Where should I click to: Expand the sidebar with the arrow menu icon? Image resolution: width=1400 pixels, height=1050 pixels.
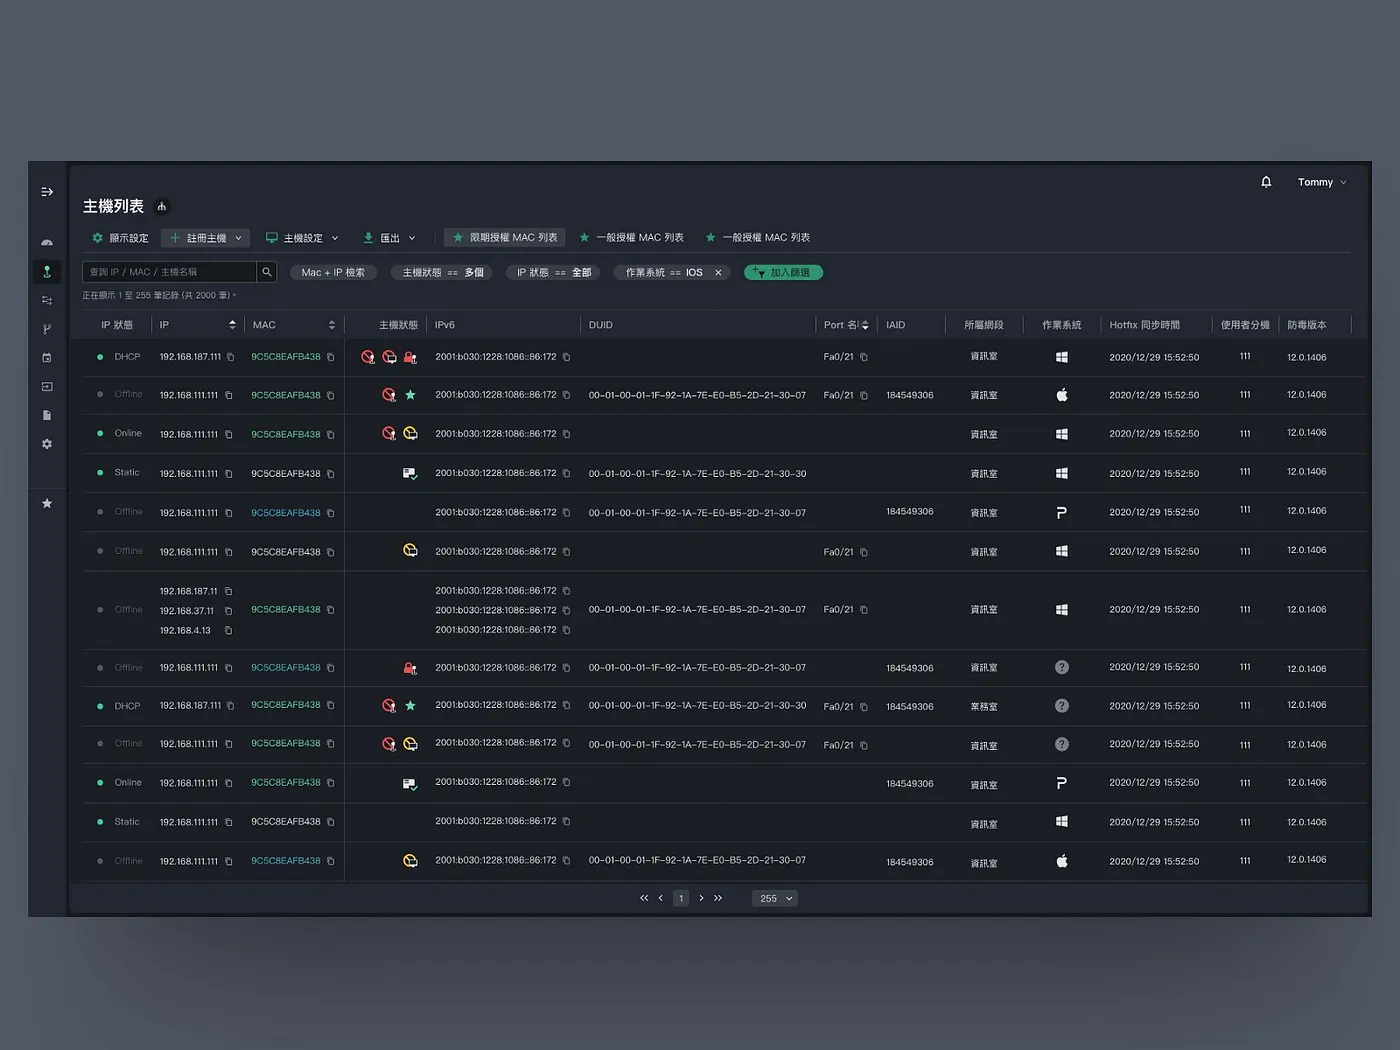pyautogui.click(x=47, y=192)
